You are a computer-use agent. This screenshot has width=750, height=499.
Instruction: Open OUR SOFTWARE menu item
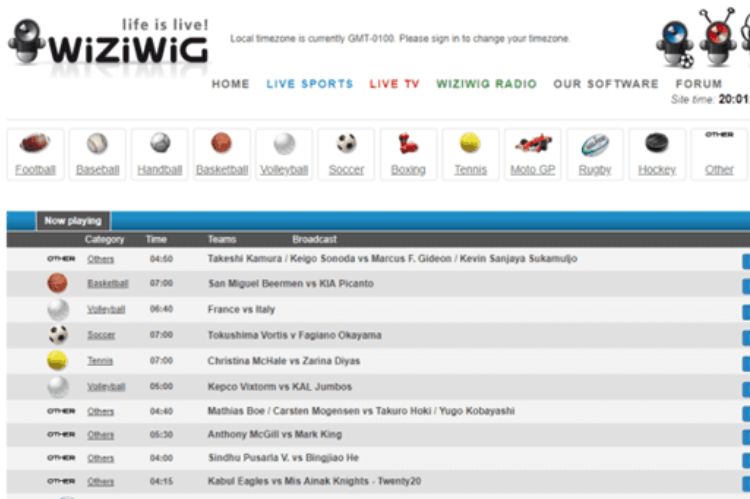(x=606, y=84)
